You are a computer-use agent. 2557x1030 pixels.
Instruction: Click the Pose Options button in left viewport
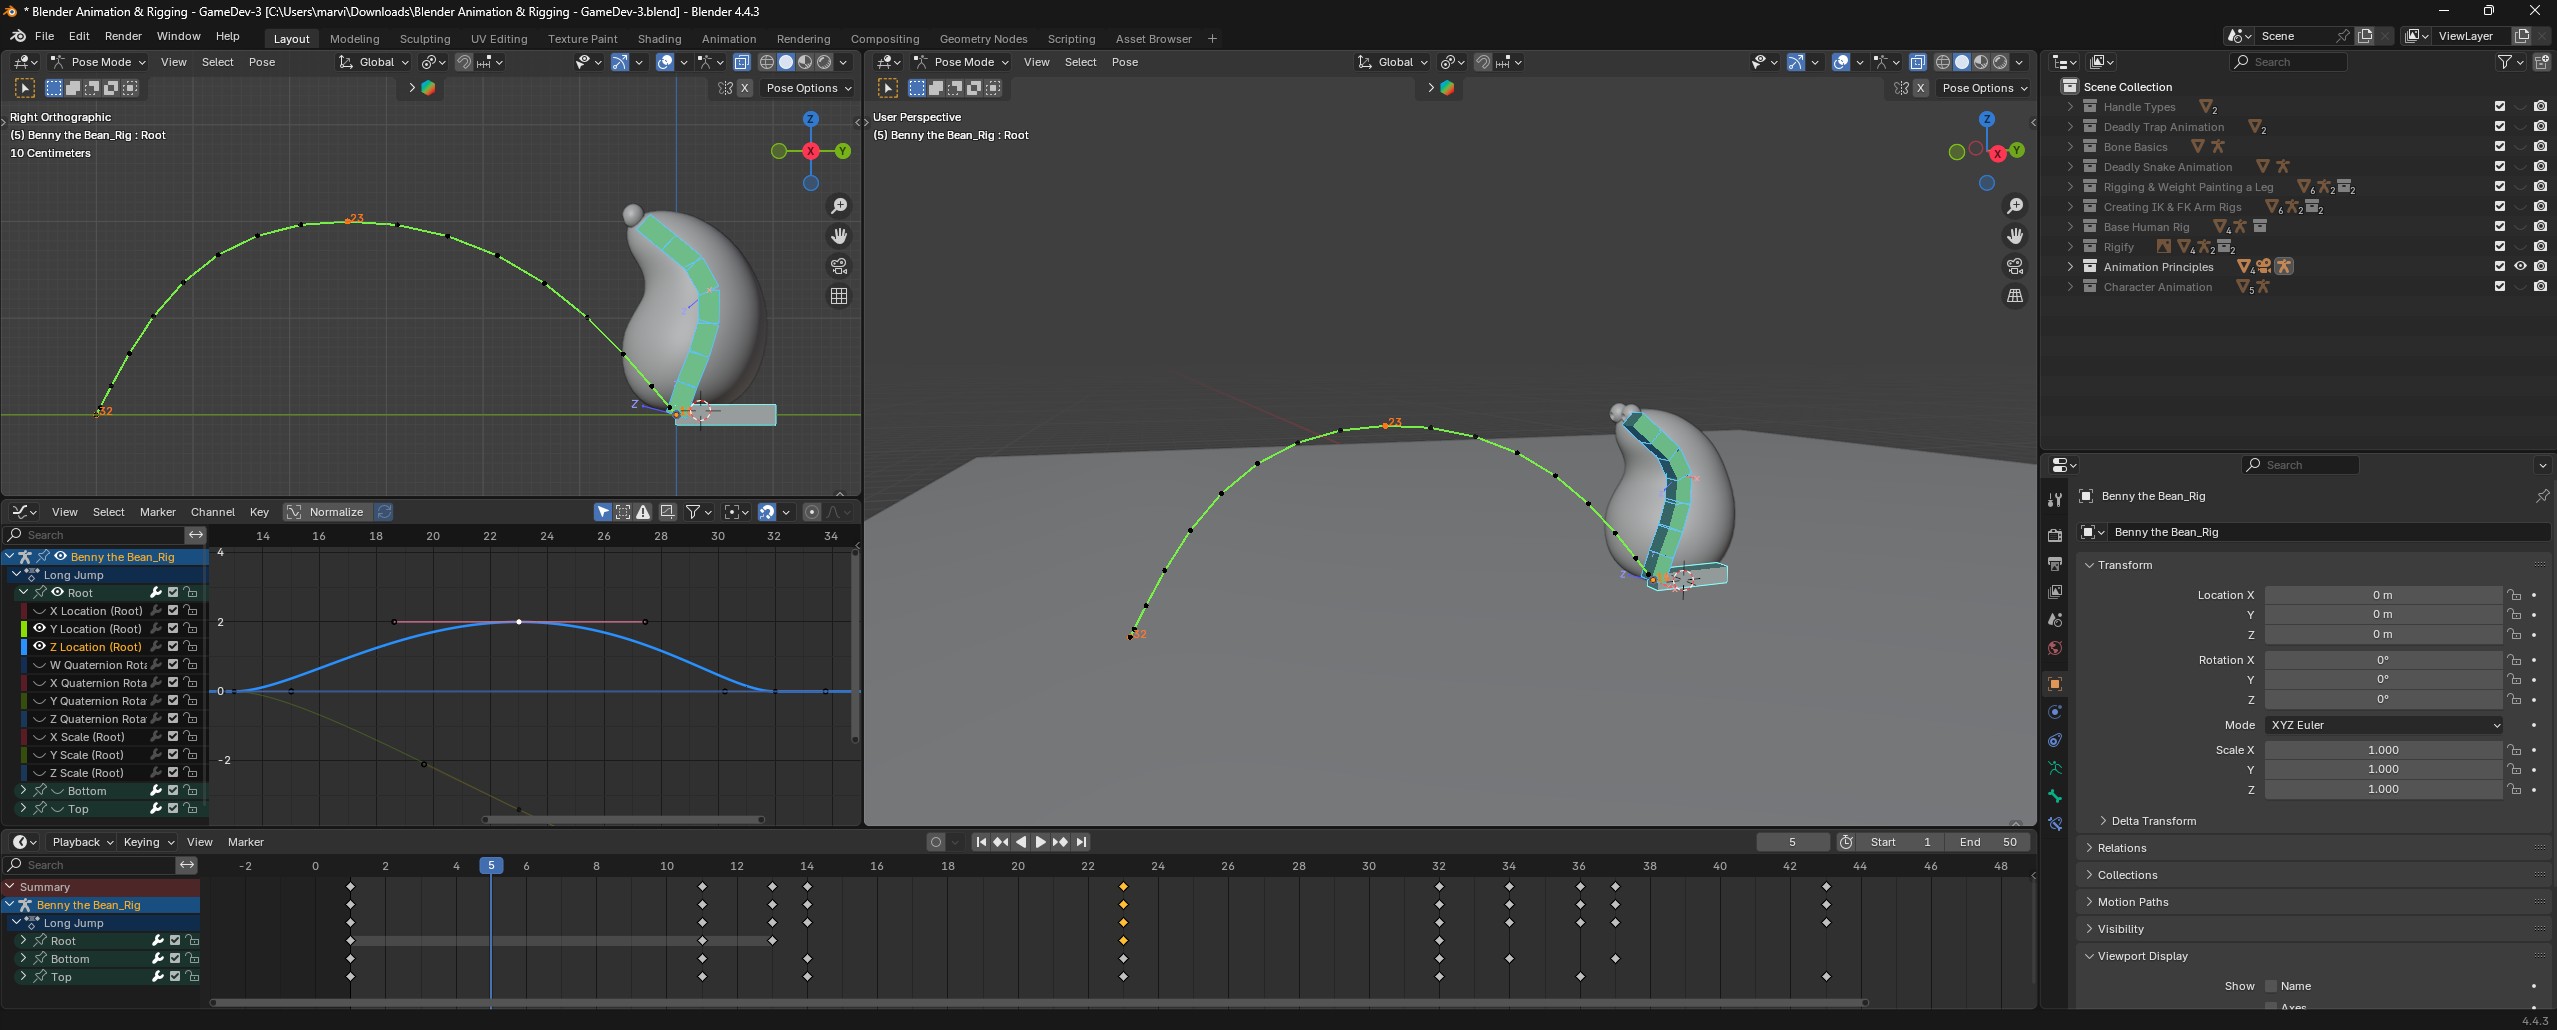(808, 88)
